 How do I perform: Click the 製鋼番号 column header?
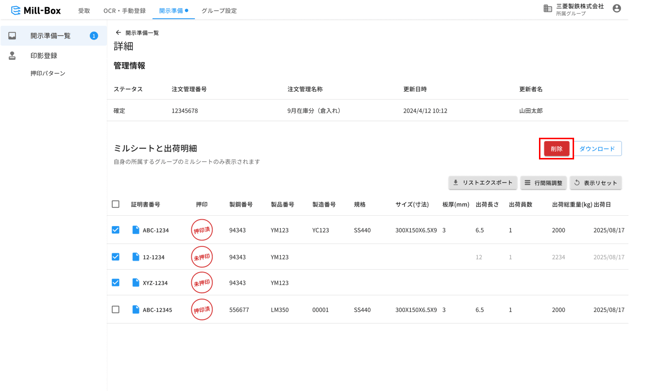[241, 205]
